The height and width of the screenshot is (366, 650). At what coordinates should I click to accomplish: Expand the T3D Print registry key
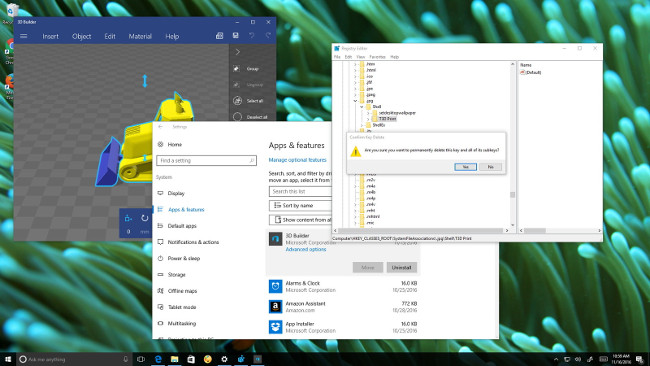point(368,119)
